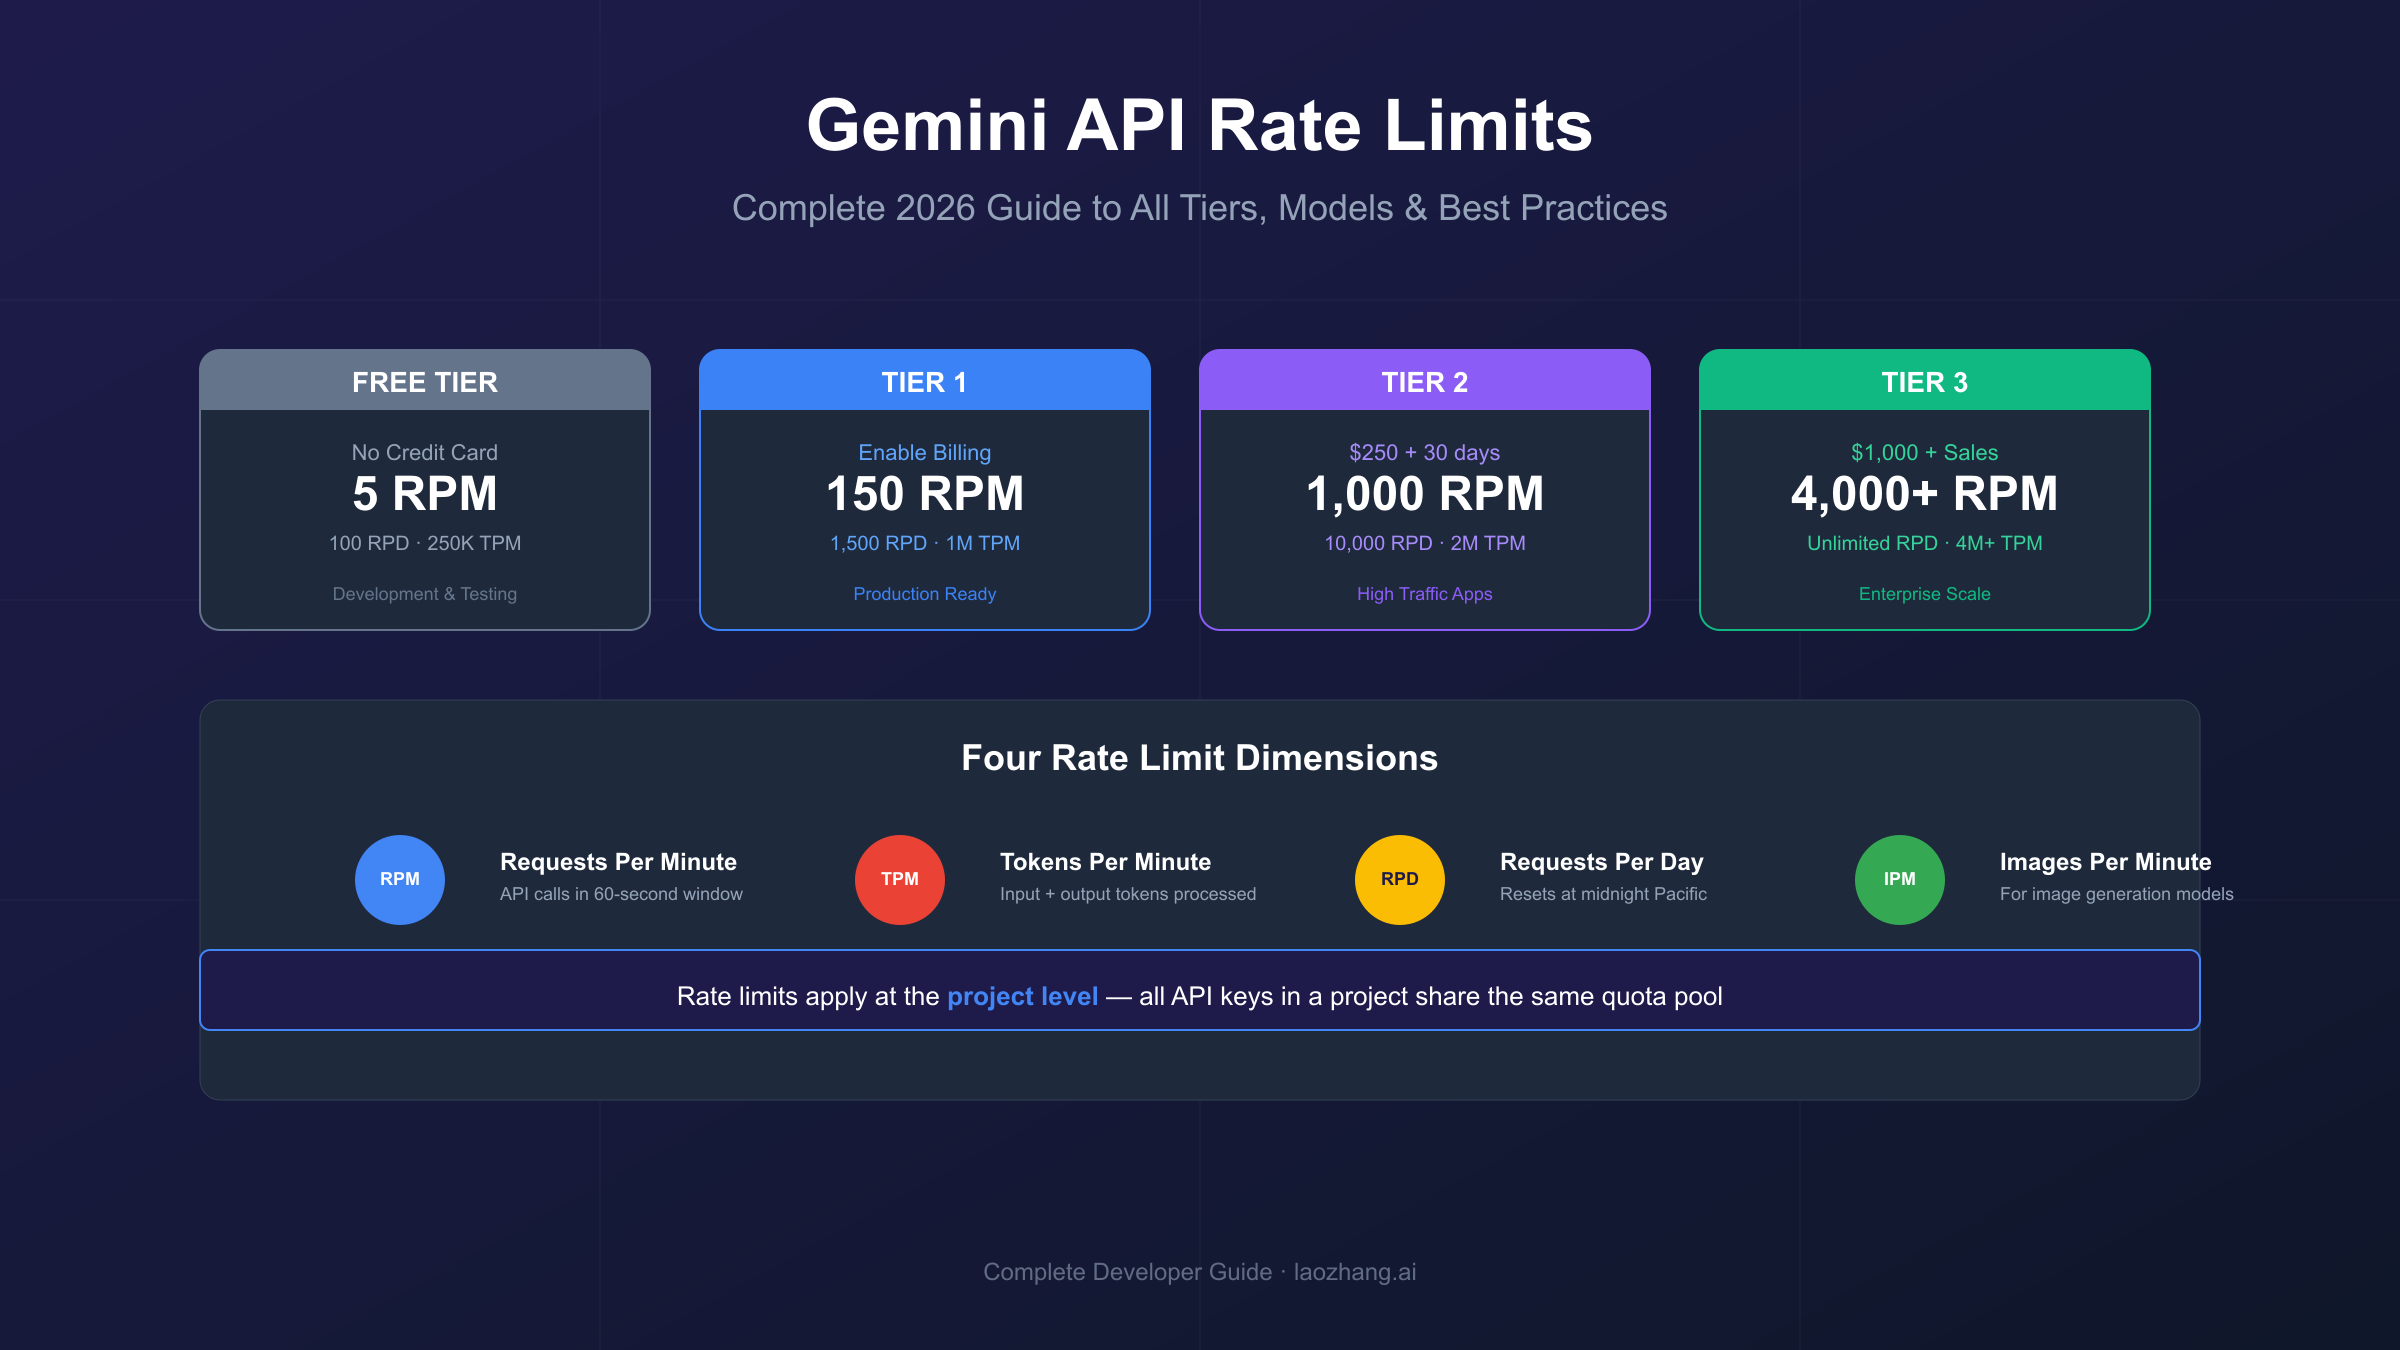Click the Requests Per Minute badge
The image size is (2400, 1350).
[x=617, y=862]
